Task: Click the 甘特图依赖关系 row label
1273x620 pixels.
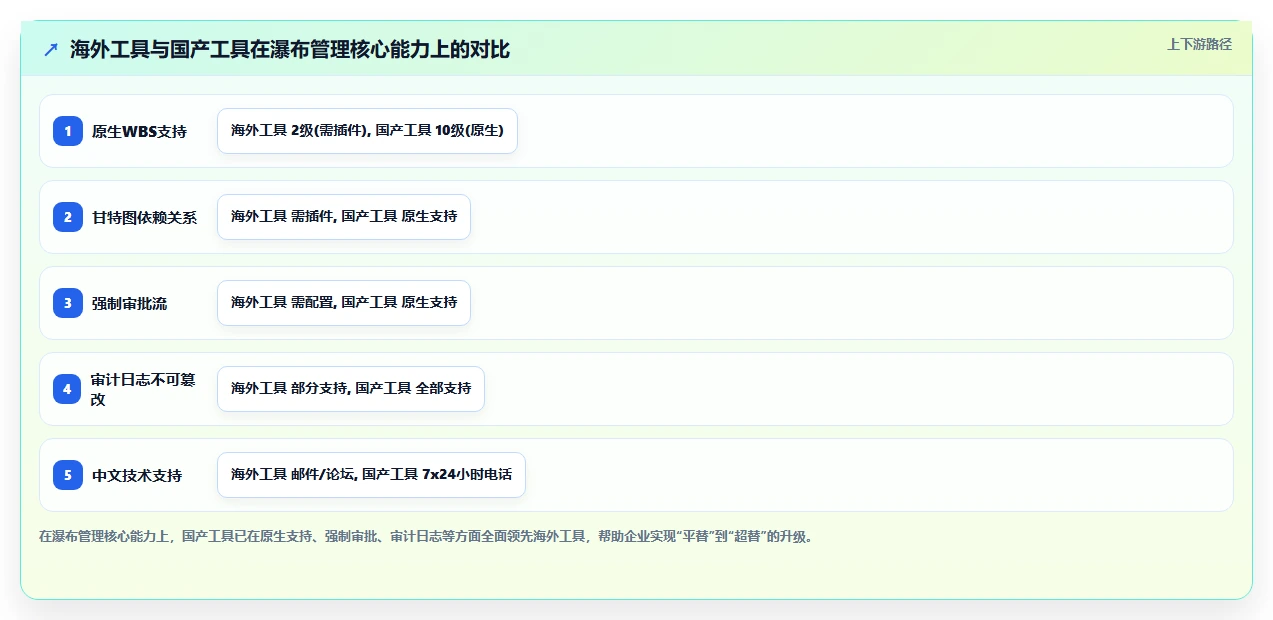Action: point(144,217)
